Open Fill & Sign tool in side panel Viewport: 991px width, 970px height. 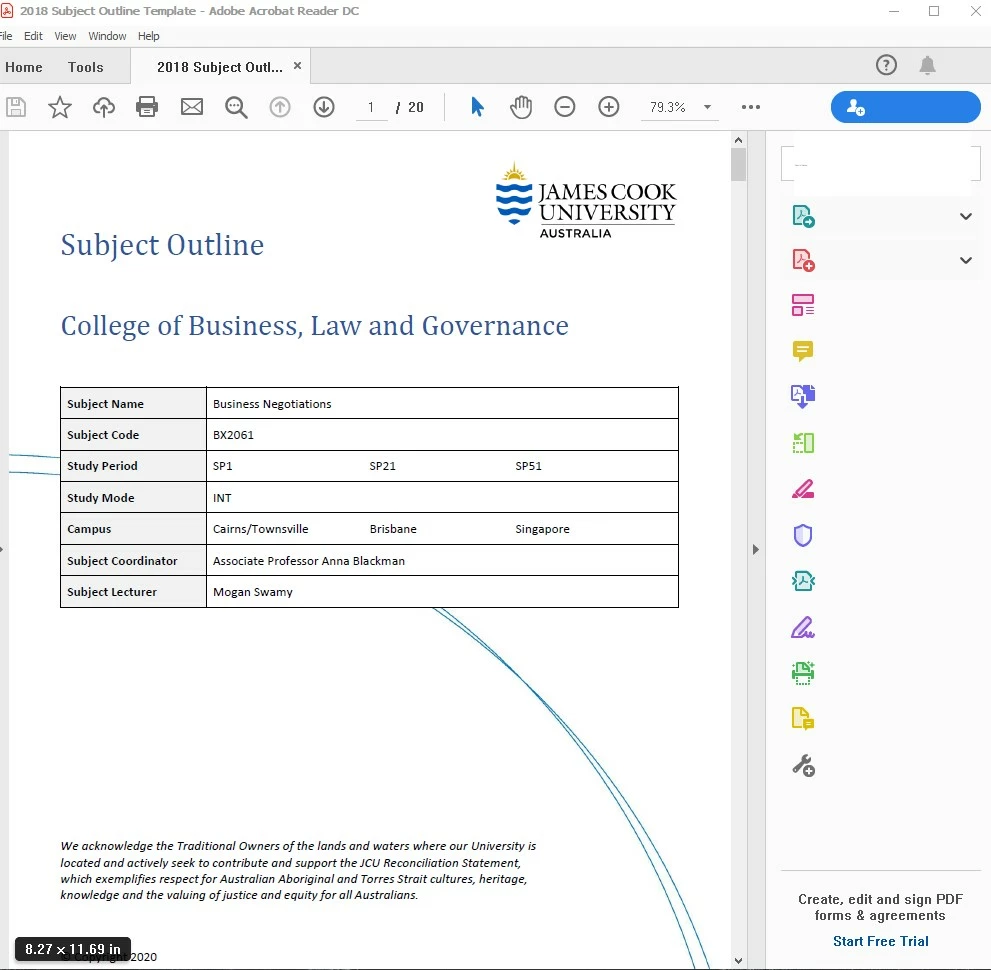(803, 627)
